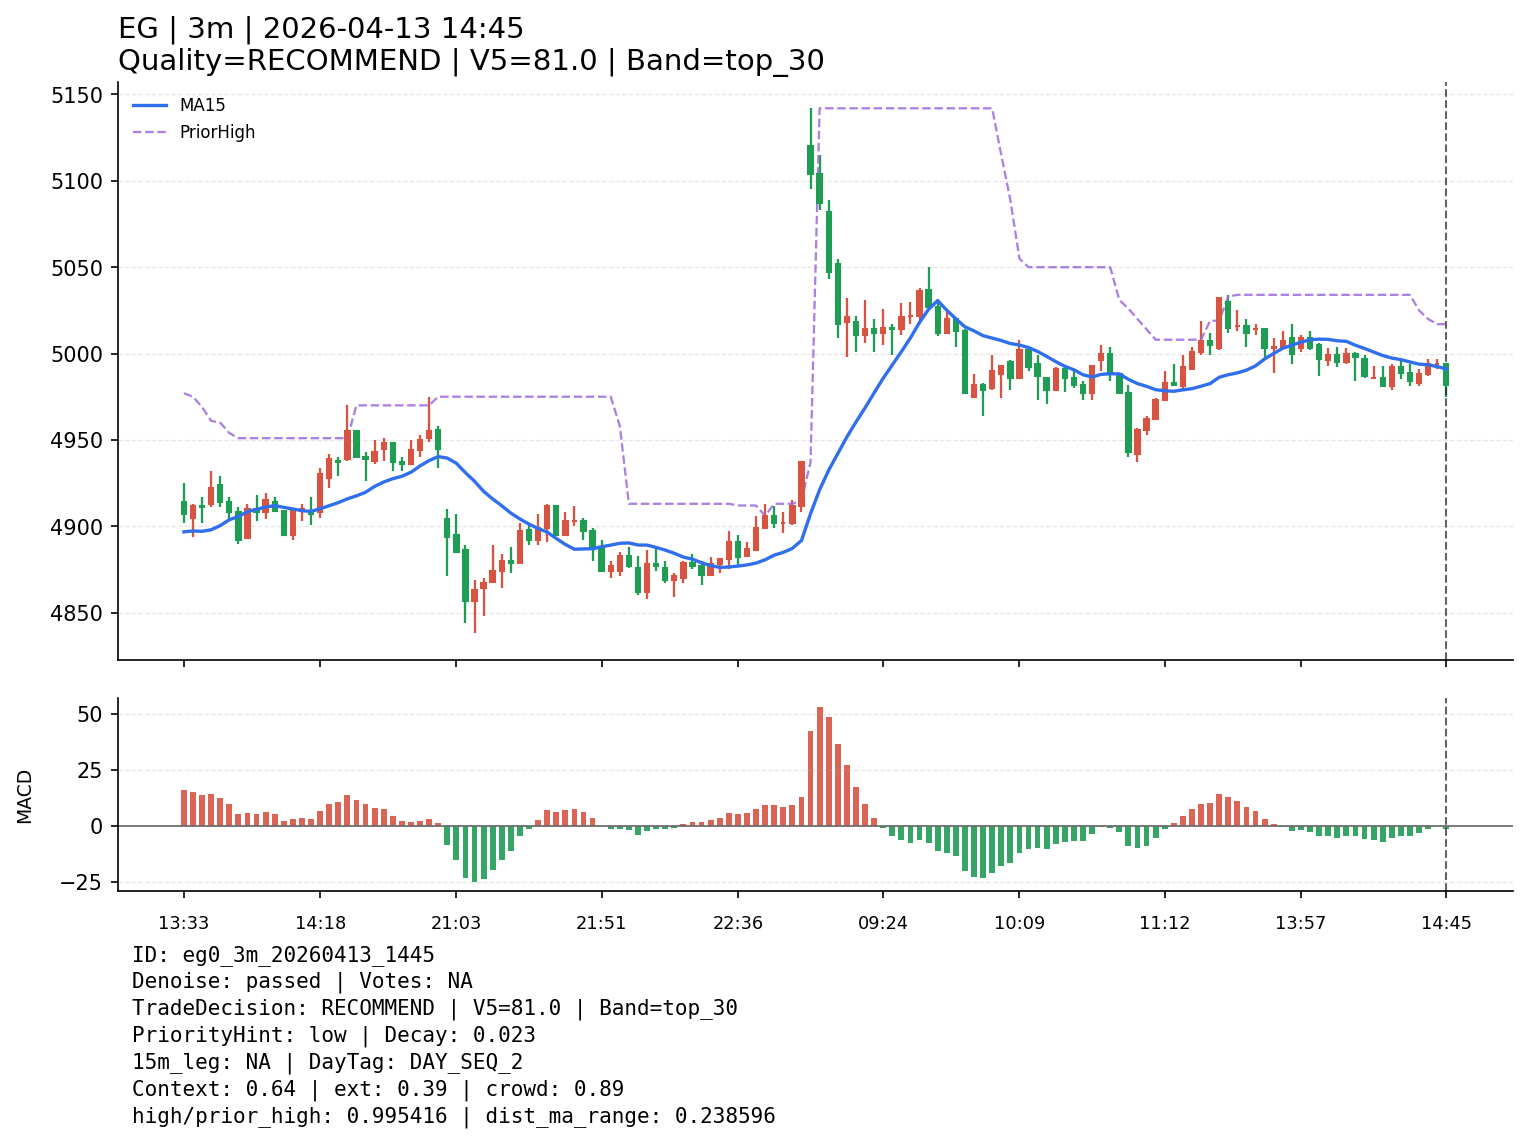The width and height of the screenshot is (1527, 1143).
Task: Click the 5000 price axis label
Action: (77, 354)
